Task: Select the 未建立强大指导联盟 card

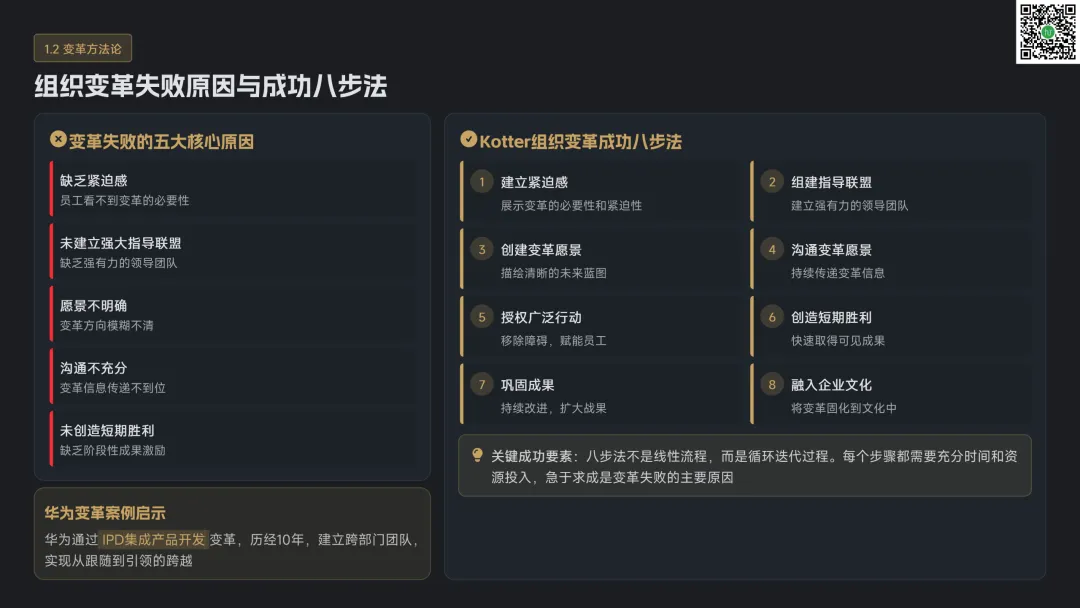Action: tap(233, 252)
